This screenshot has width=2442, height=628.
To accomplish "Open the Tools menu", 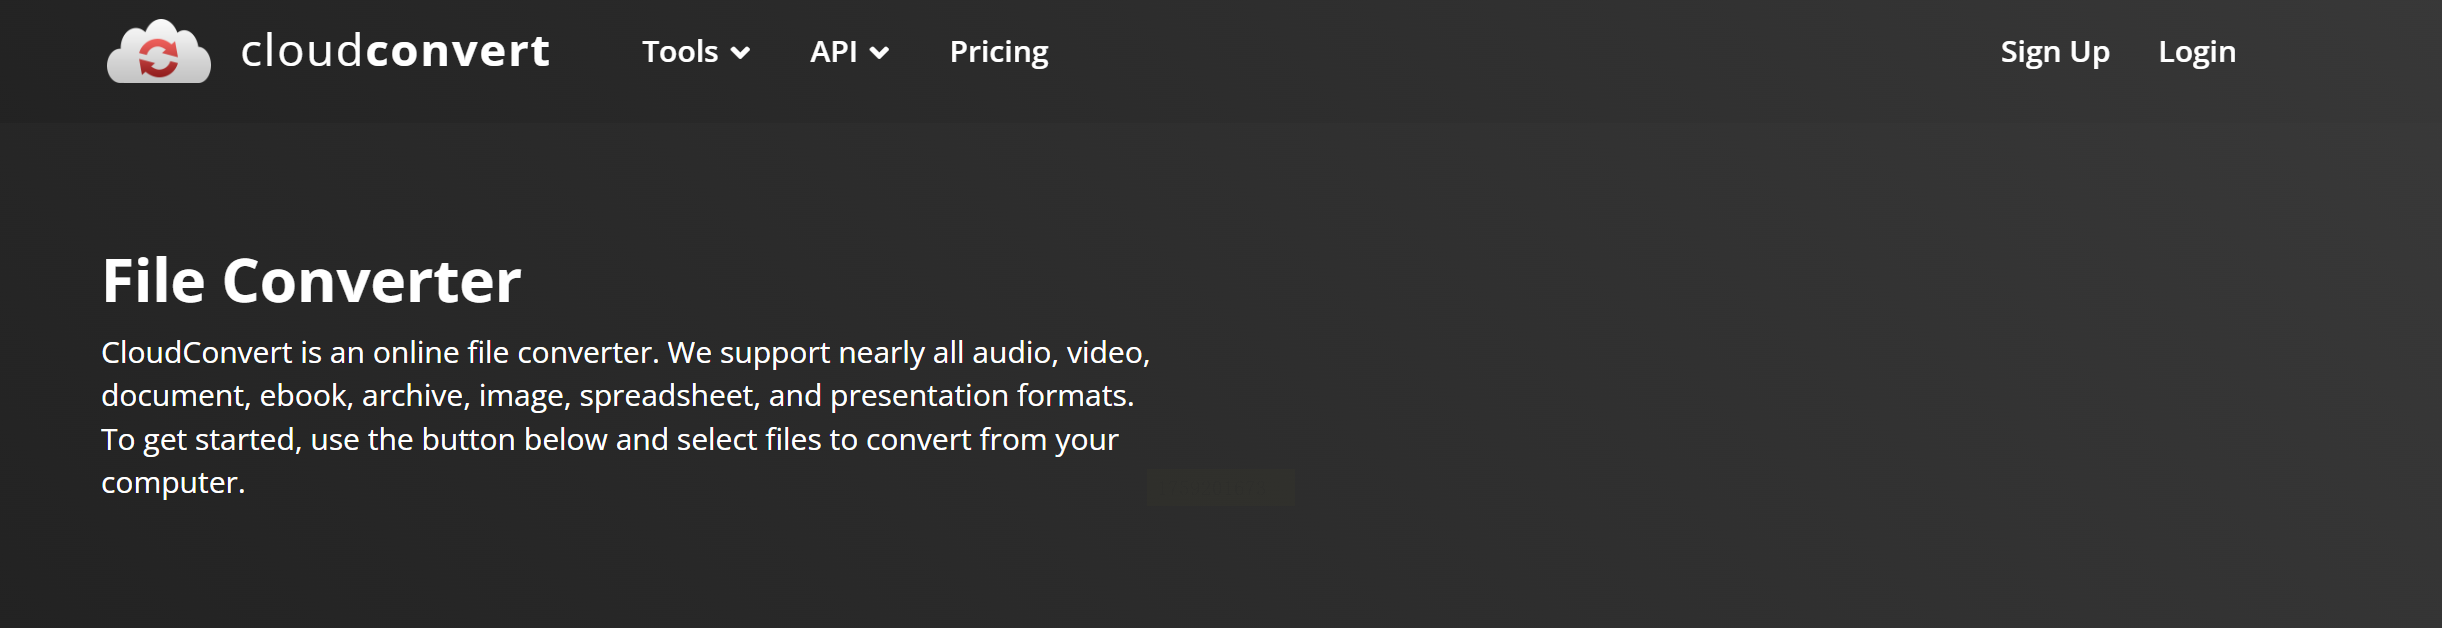I will click(x=681, y=52).
